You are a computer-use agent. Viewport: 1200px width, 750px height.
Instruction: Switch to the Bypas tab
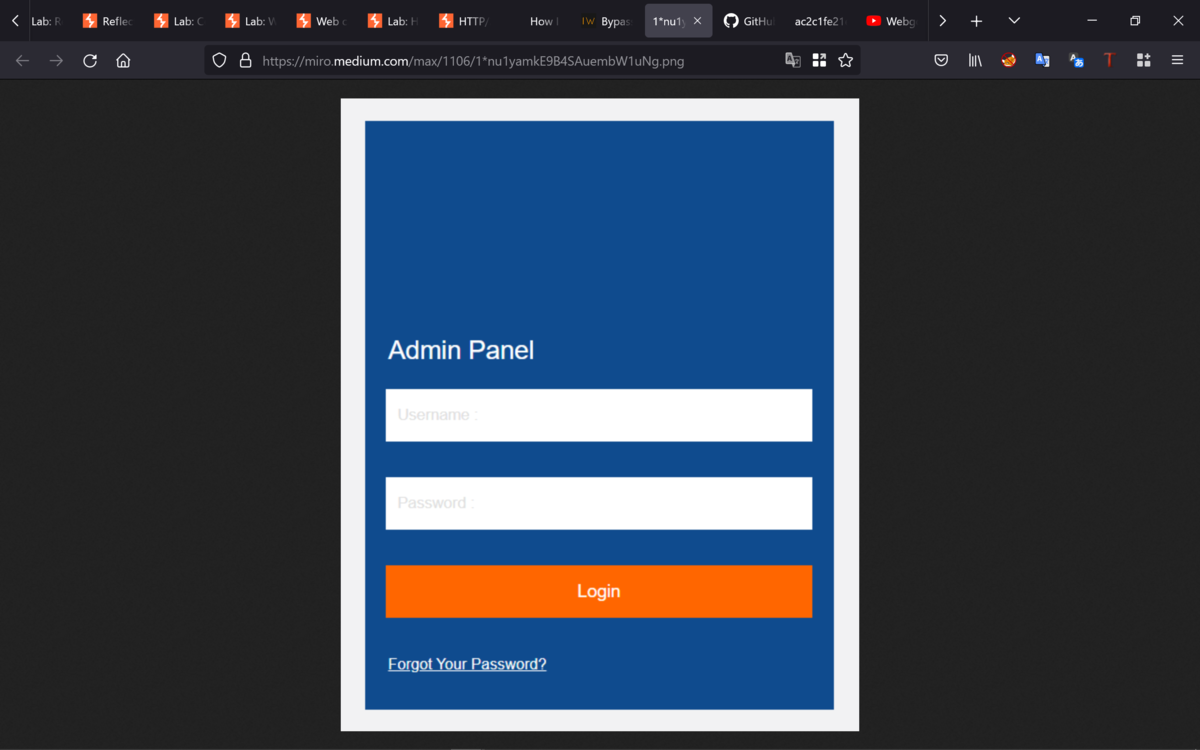[x=607, y=21]
